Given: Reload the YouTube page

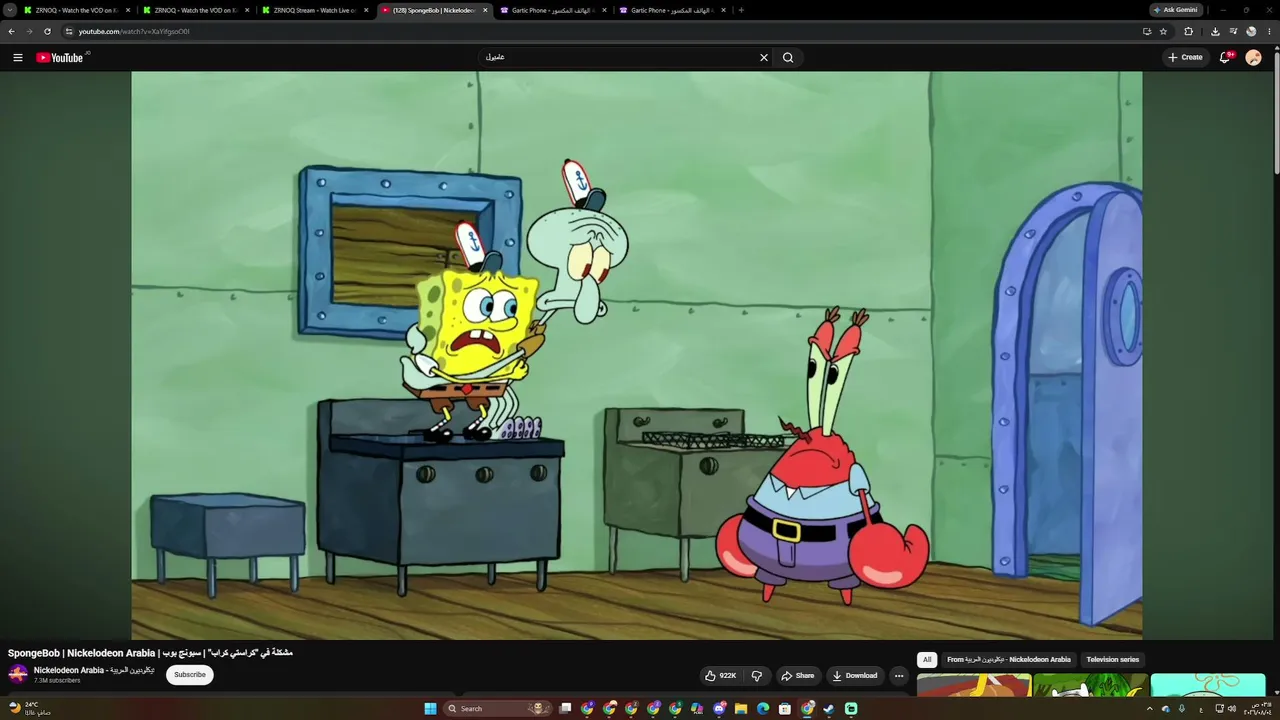Looking at the screenshot, I should click(x=47, y=31).
